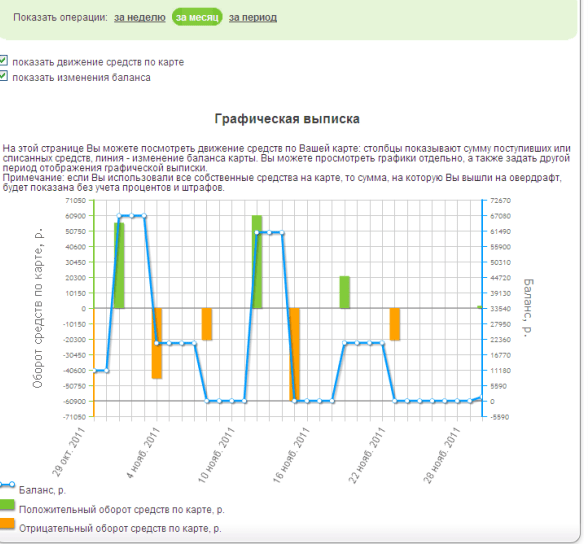Click 'Положительный оборот средств по карте' legend label
This screenshot has width=588, height=544.
point(122,510)
